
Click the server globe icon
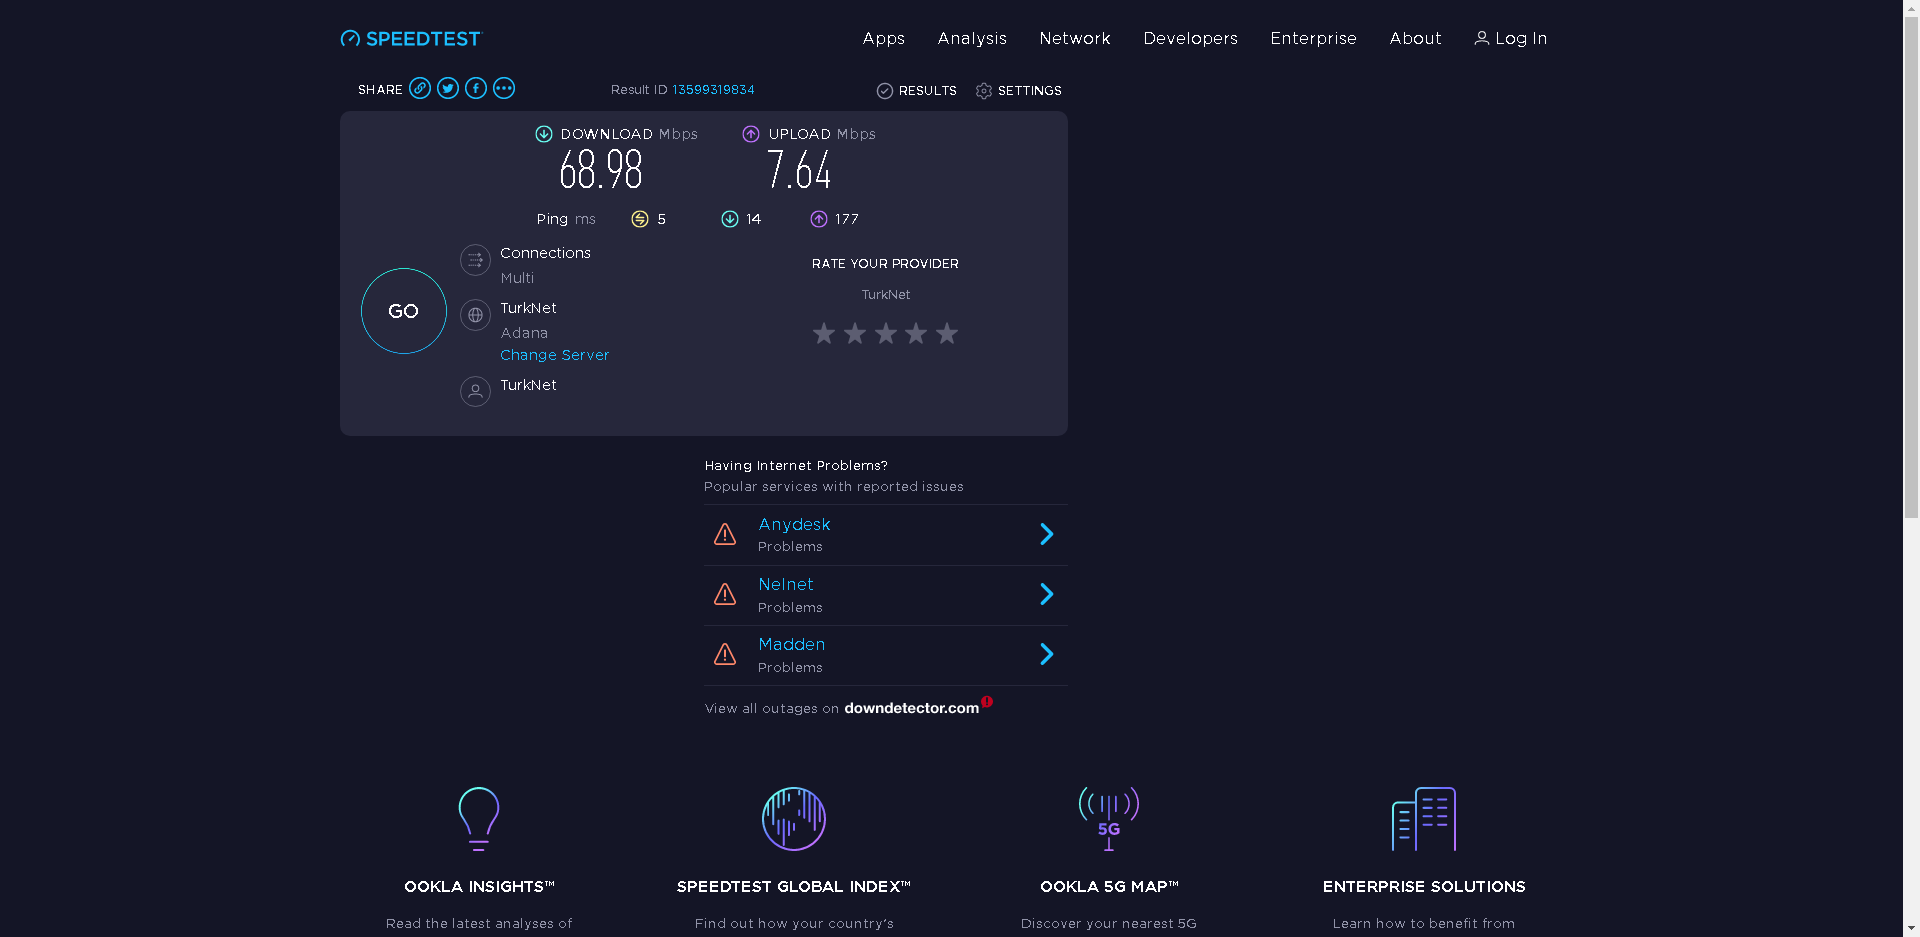tap(475, 315)
